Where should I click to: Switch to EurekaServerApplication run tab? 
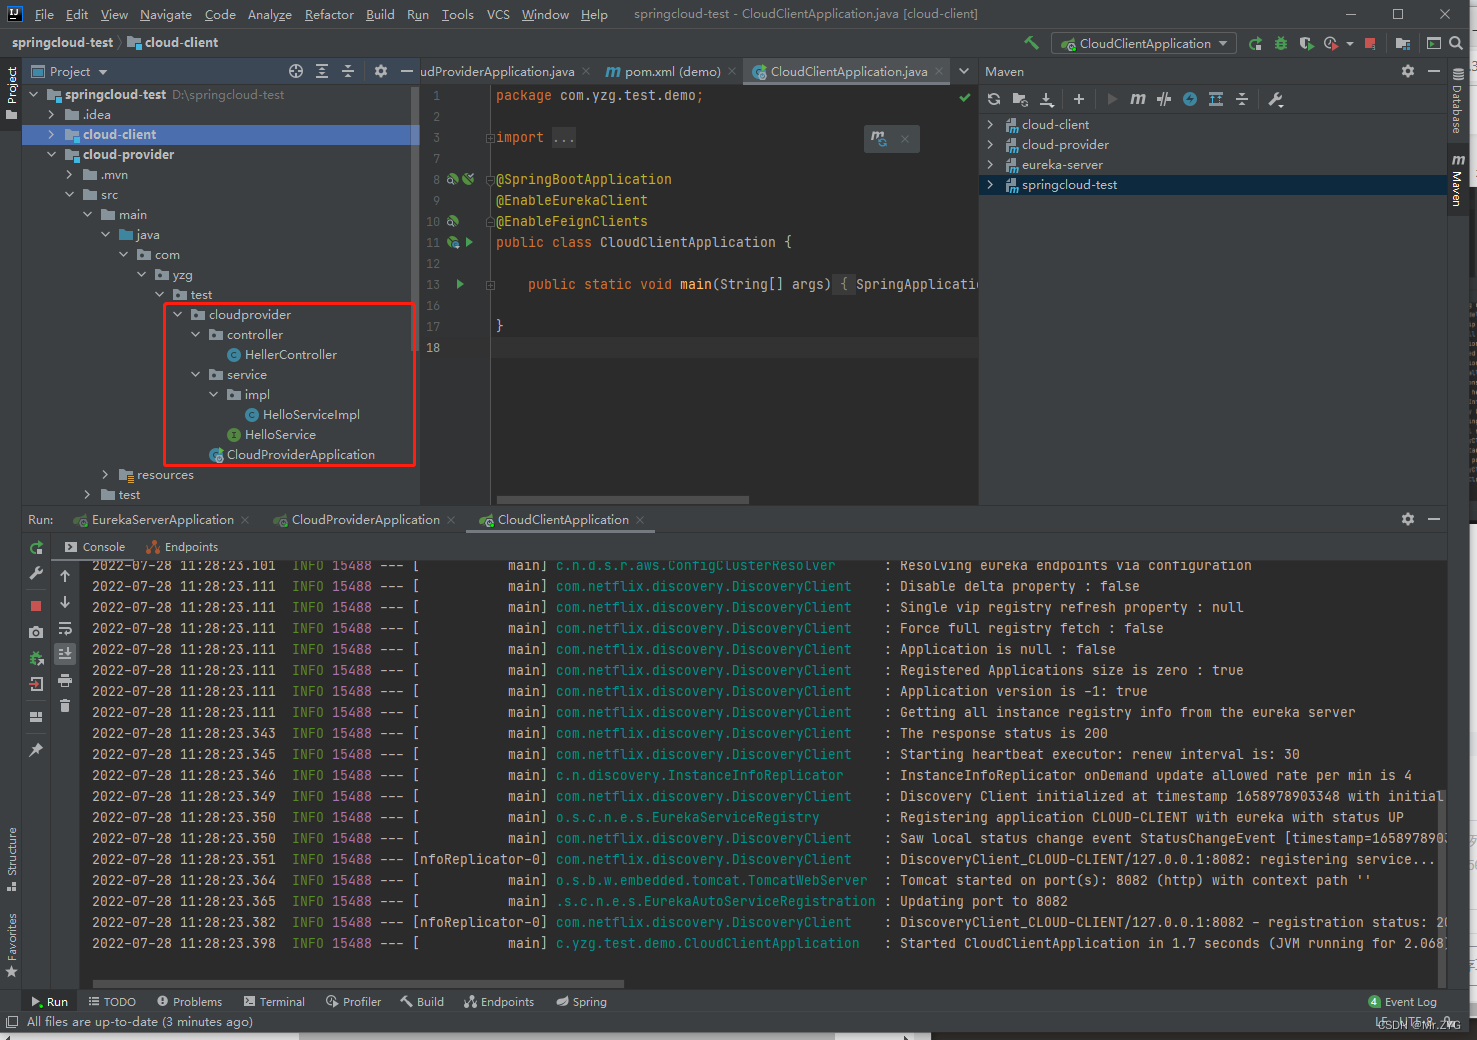pos(163,519)
